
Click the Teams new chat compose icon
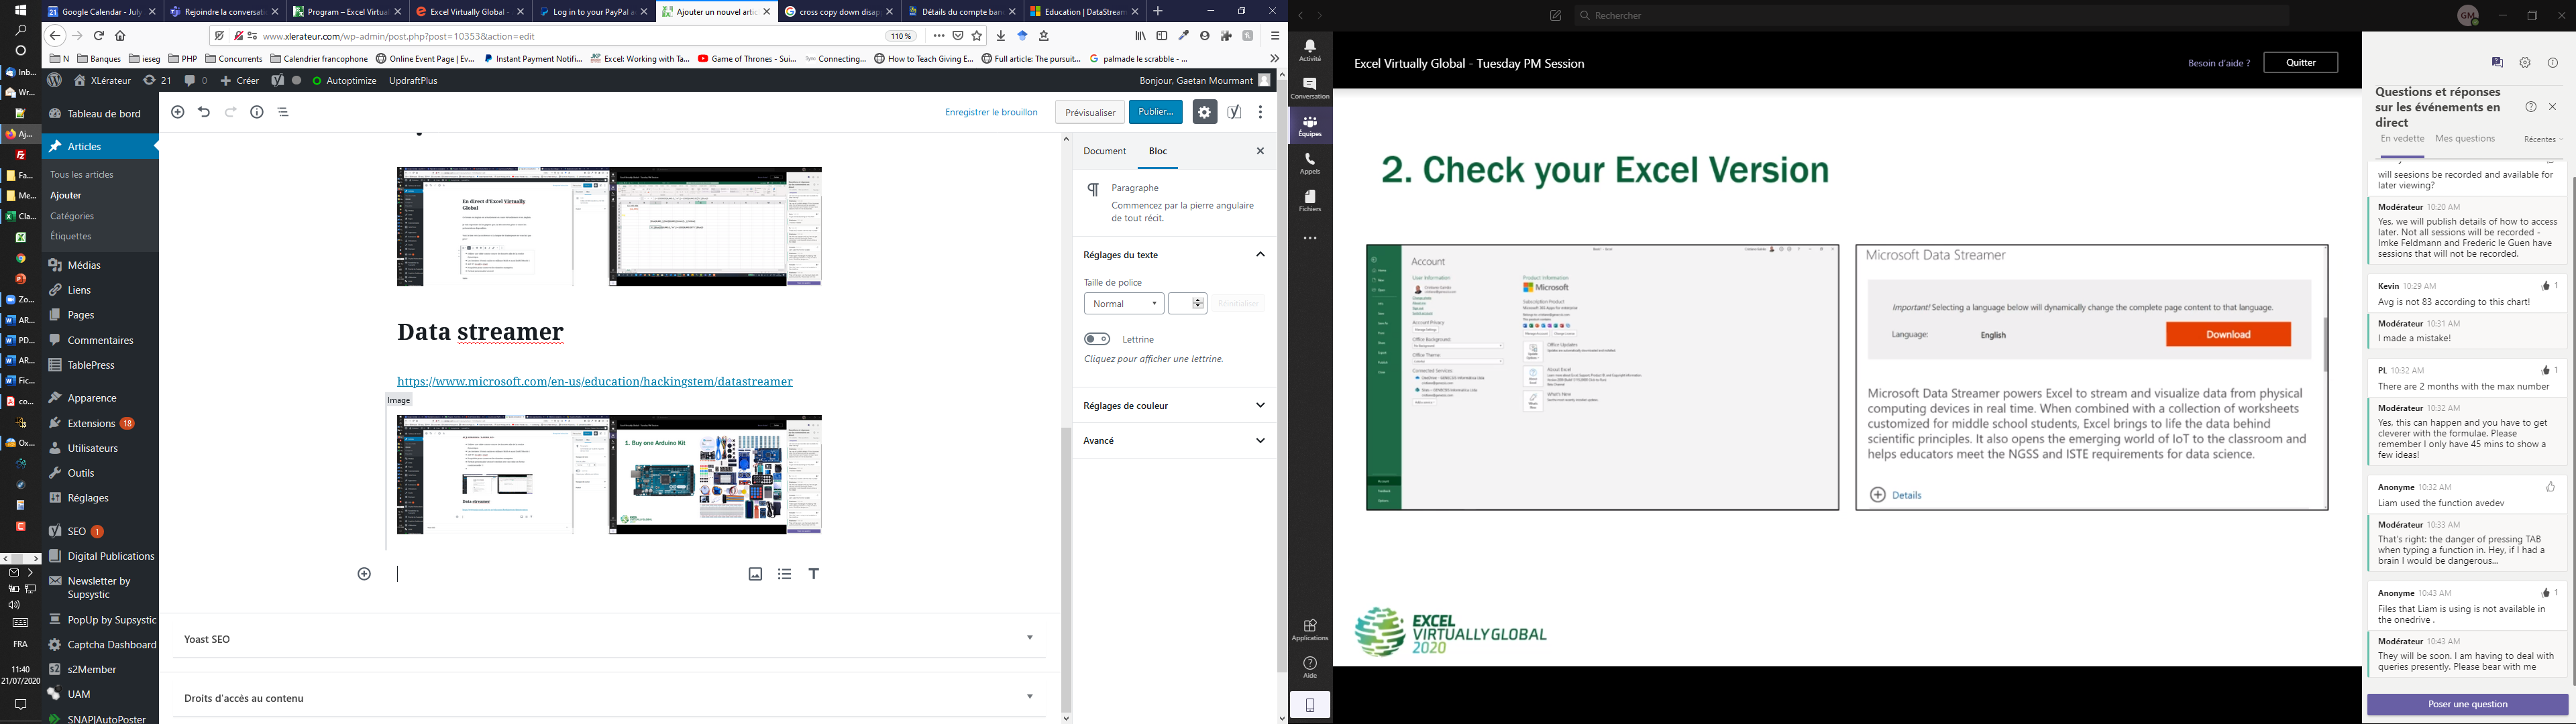[x=1555, y=16]
